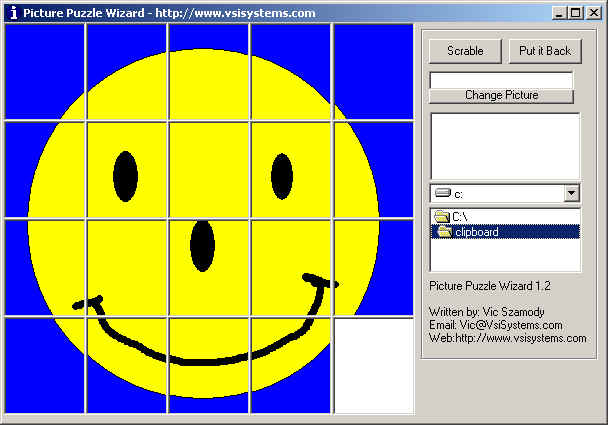The width and height of the screenshot is (608, 425).
Task: Click the puzzle tile showing the left eye
Action: pos(127,170)
